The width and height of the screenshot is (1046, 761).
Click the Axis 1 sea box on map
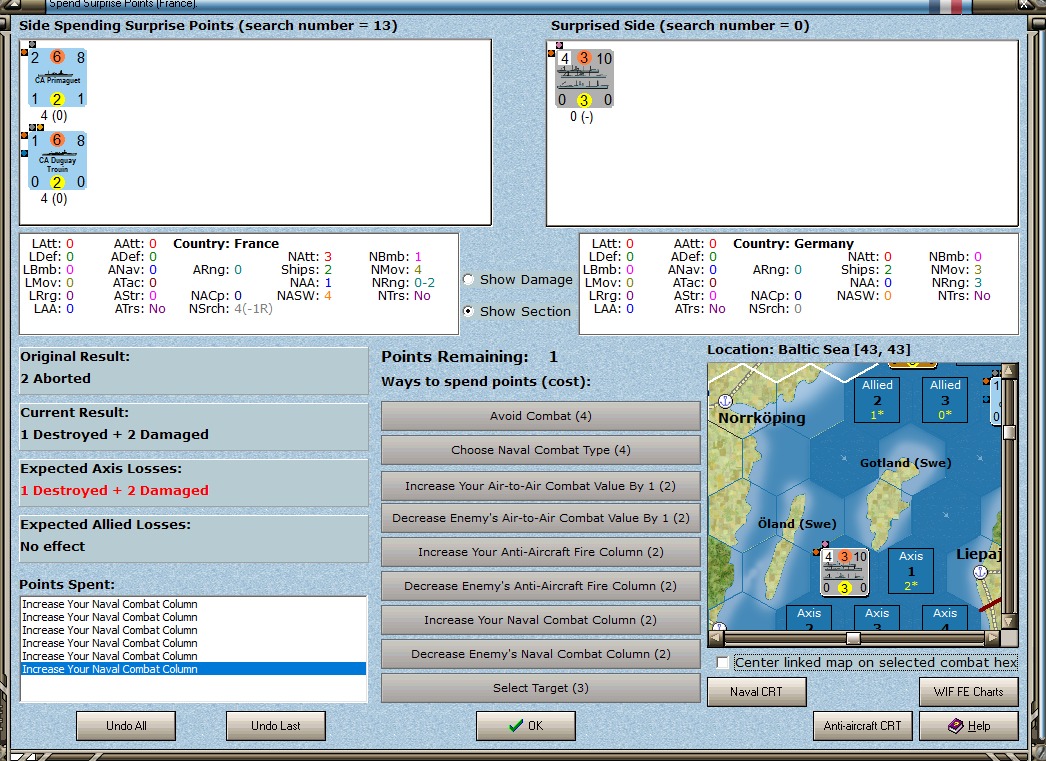(910, 571)
